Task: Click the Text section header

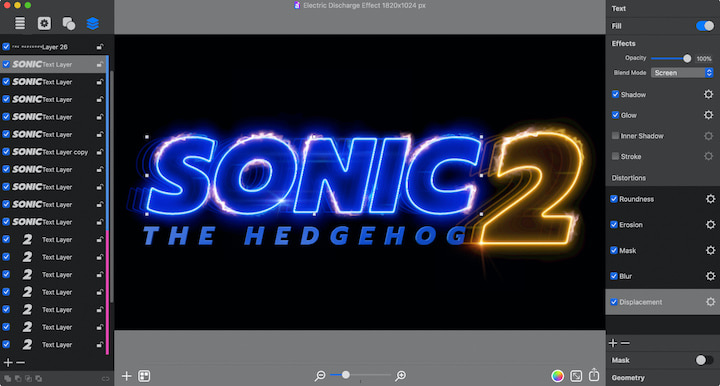Action: click(619, 8)
